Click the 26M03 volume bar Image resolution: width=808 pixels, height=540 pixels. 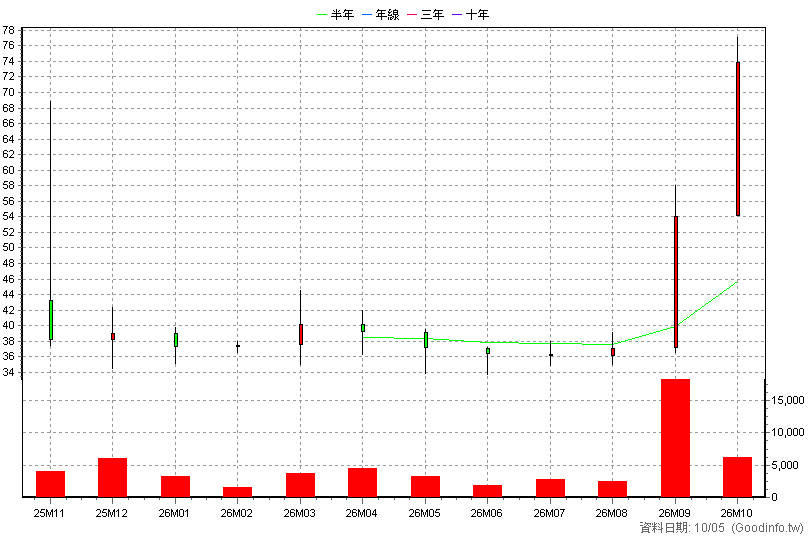300,485
